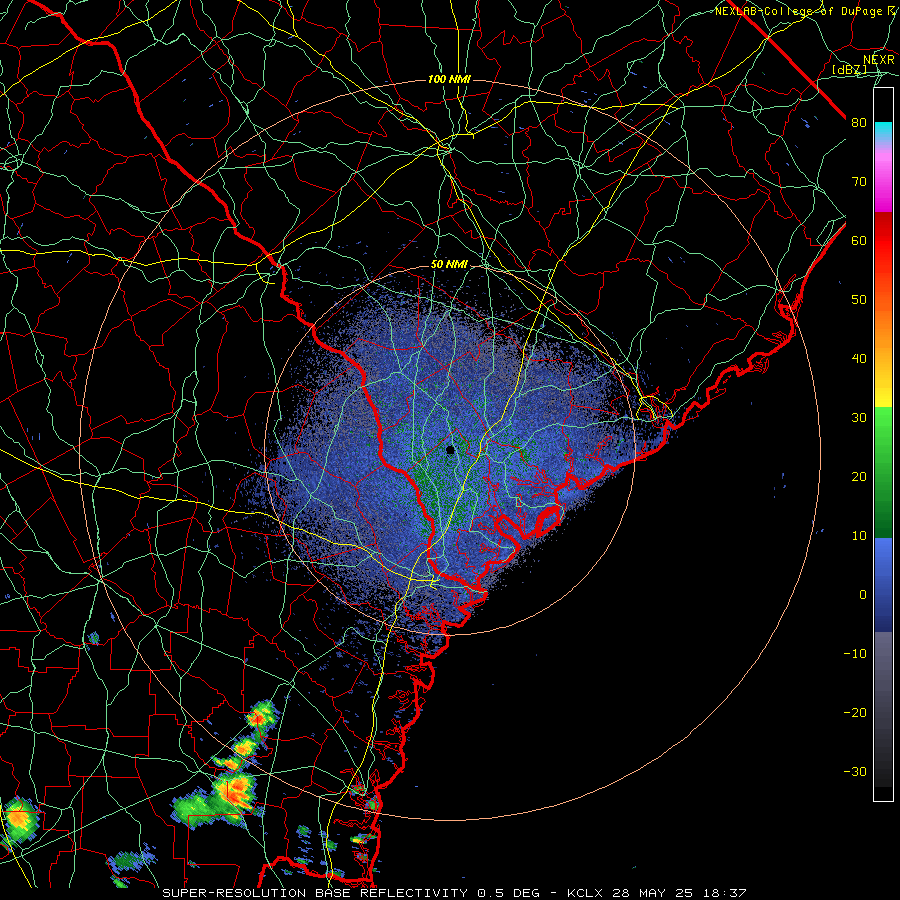This screenshot has height=900, width=900.
Task: Click the 80 dBZ label on color scale
Action: tap(859, 122)
